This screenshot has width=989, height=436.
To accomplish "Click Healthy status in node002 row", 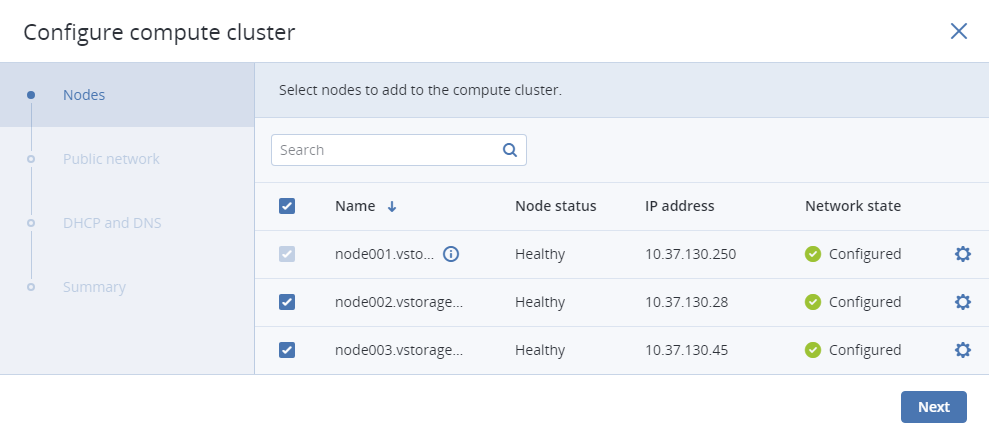I will 540,302.
